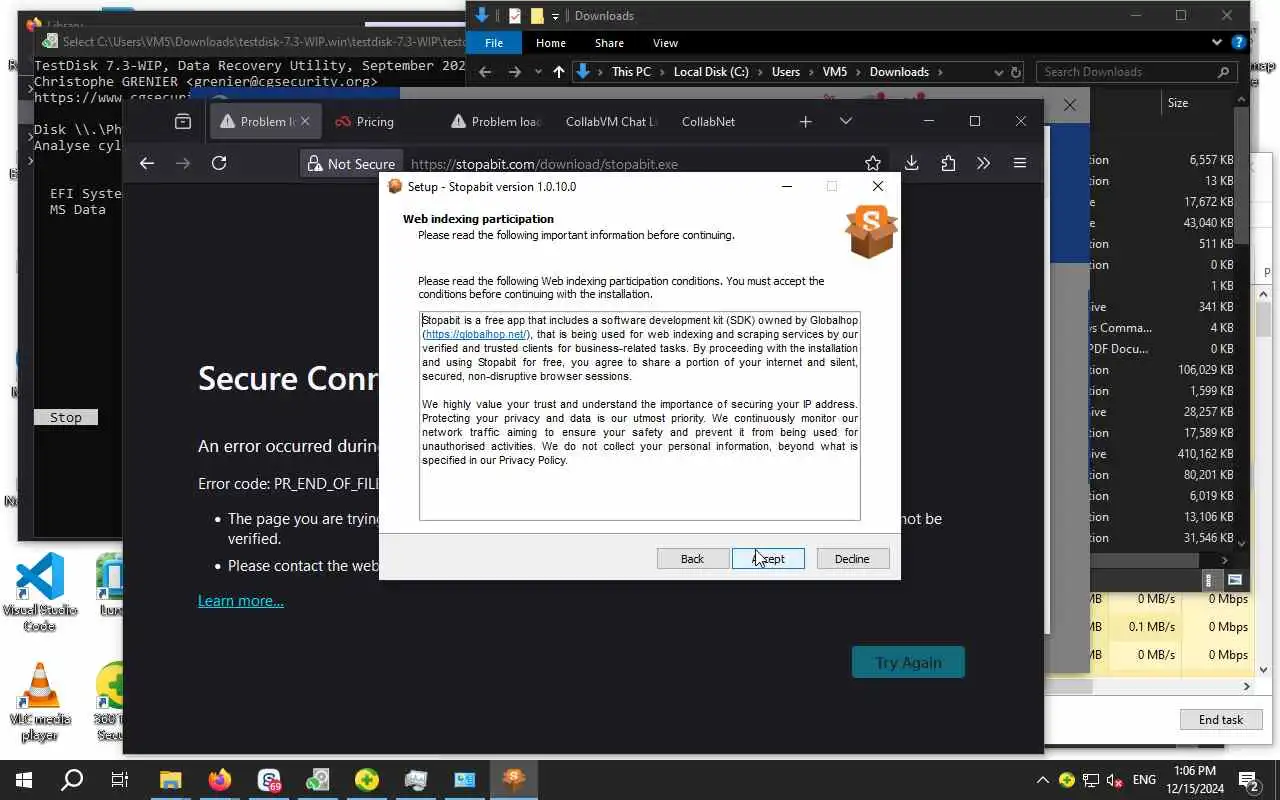
Task: Click Explorer's Forward arrow
Action: coord(514,72)
